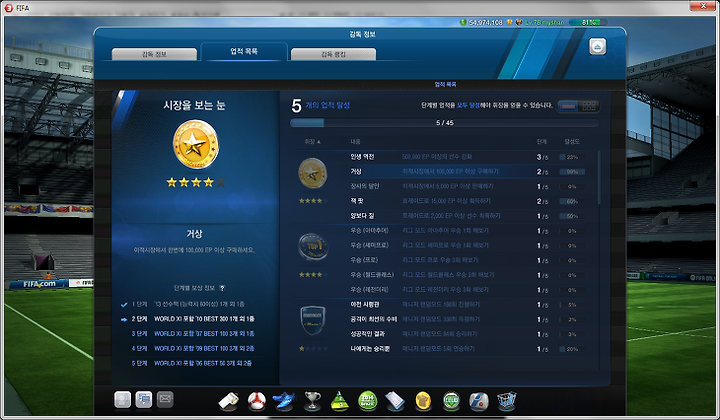Select the 야전 사령관 achievement row
The height and width of the screenshot is (420, 720).
pyautogui.click(x=467, y=304)
